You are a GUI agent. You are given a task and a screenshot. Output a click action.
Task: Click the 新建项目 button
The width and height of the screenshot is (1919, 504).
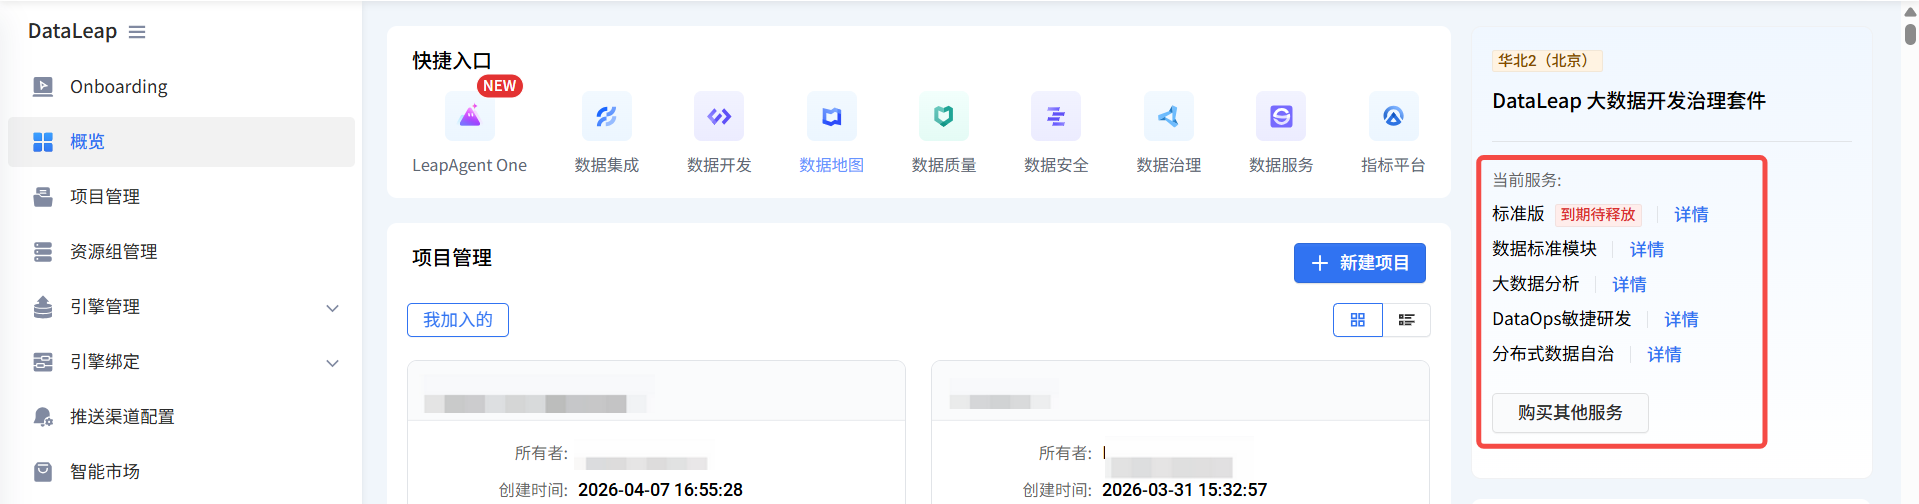[x=1360, y=263]
